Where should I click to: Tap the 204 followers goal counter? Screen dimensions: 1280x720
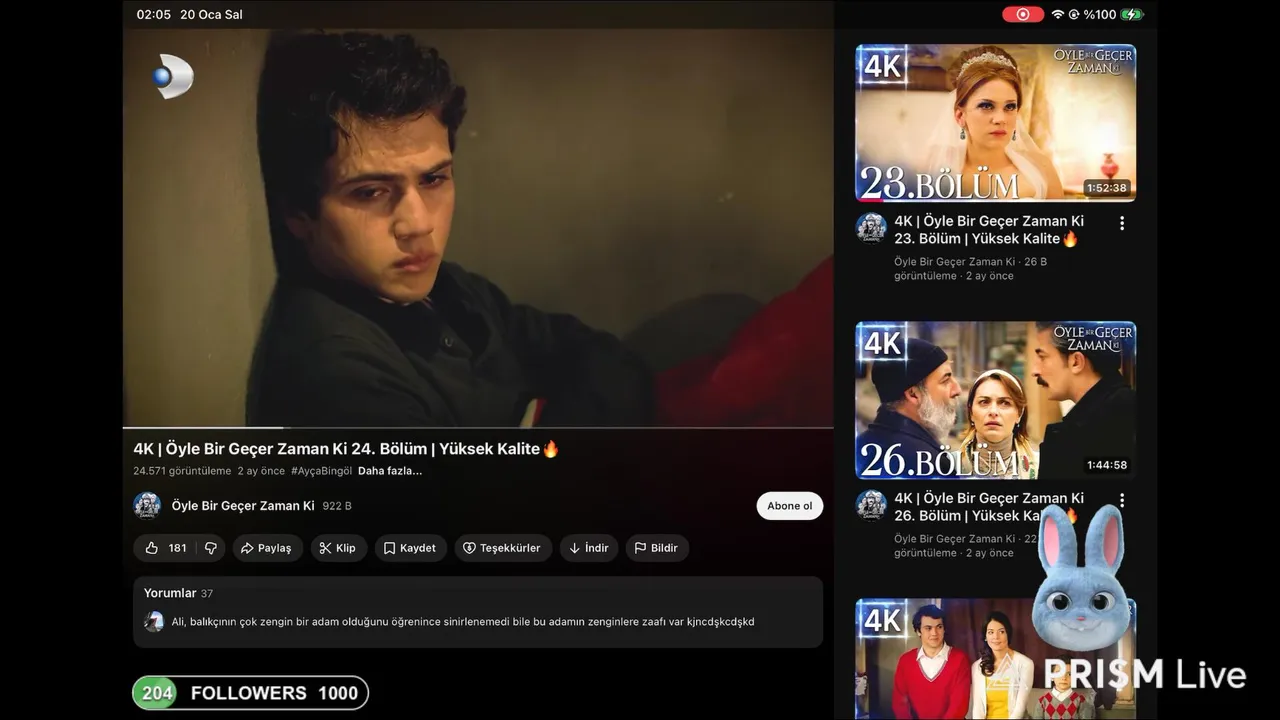click(x=250, y=693)
